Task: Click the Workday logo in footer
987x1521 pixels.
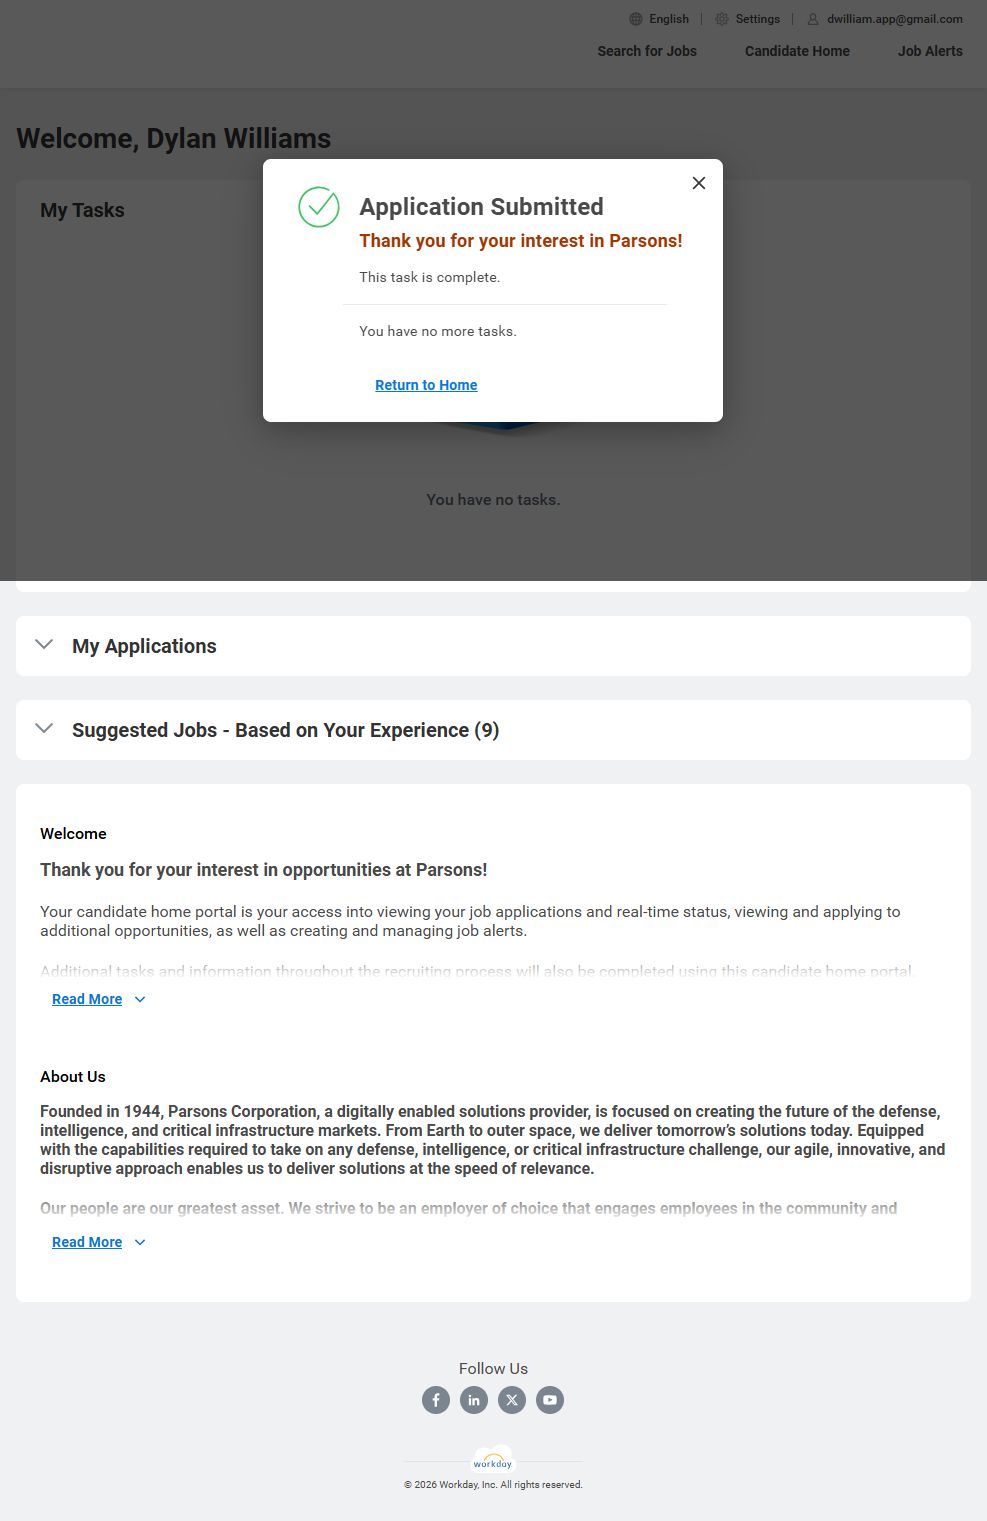Action: tap(493, 1460)
